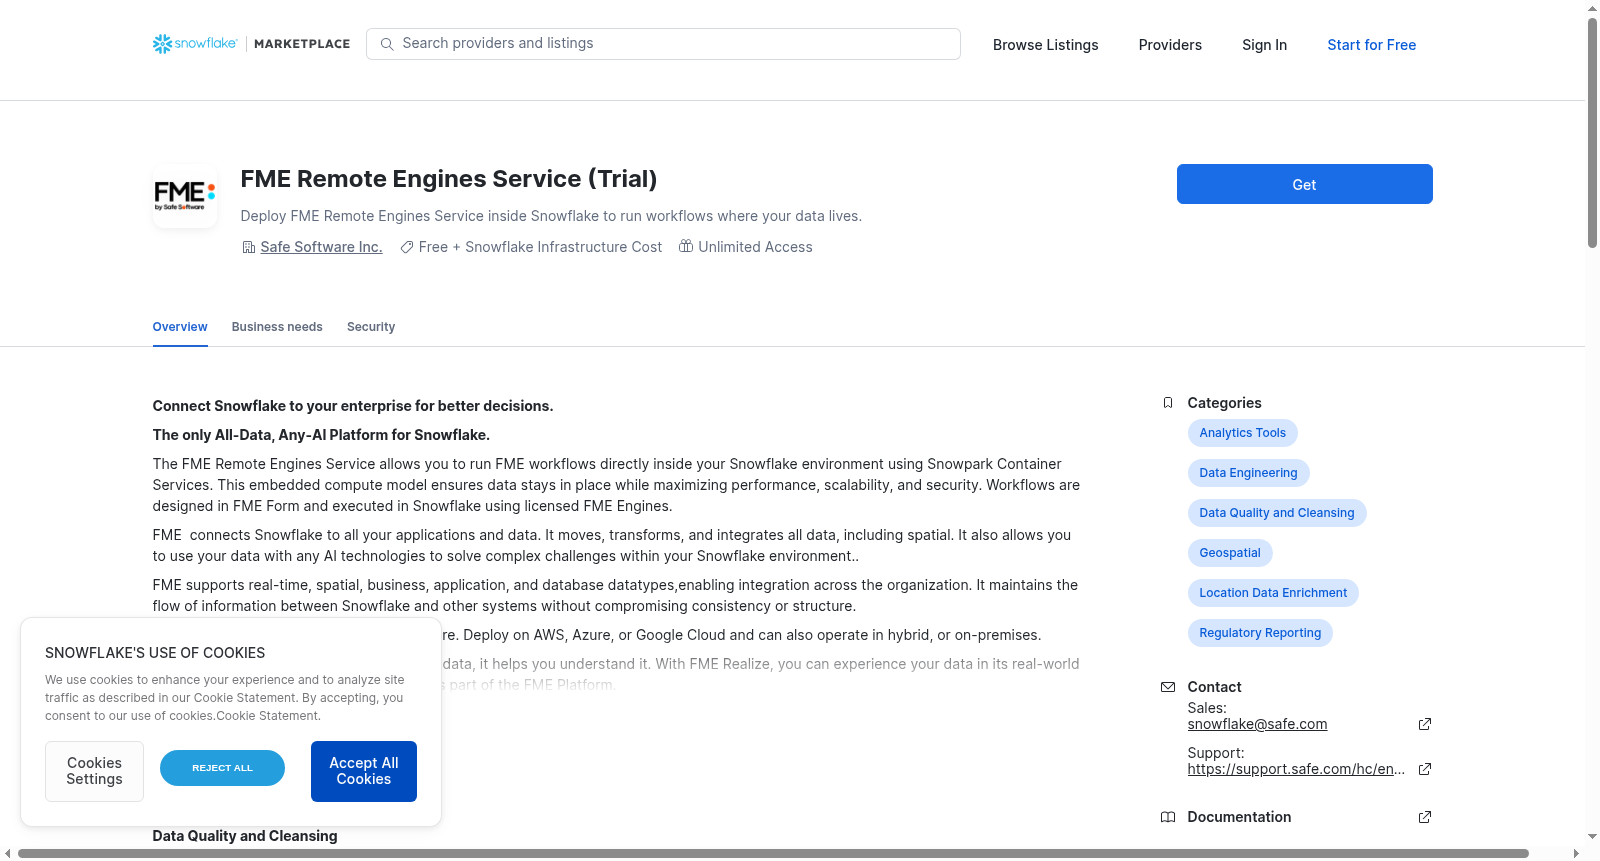Click the book icon next to Documentation
This screenshot has height=861, width=1600.
[1168, 817]
